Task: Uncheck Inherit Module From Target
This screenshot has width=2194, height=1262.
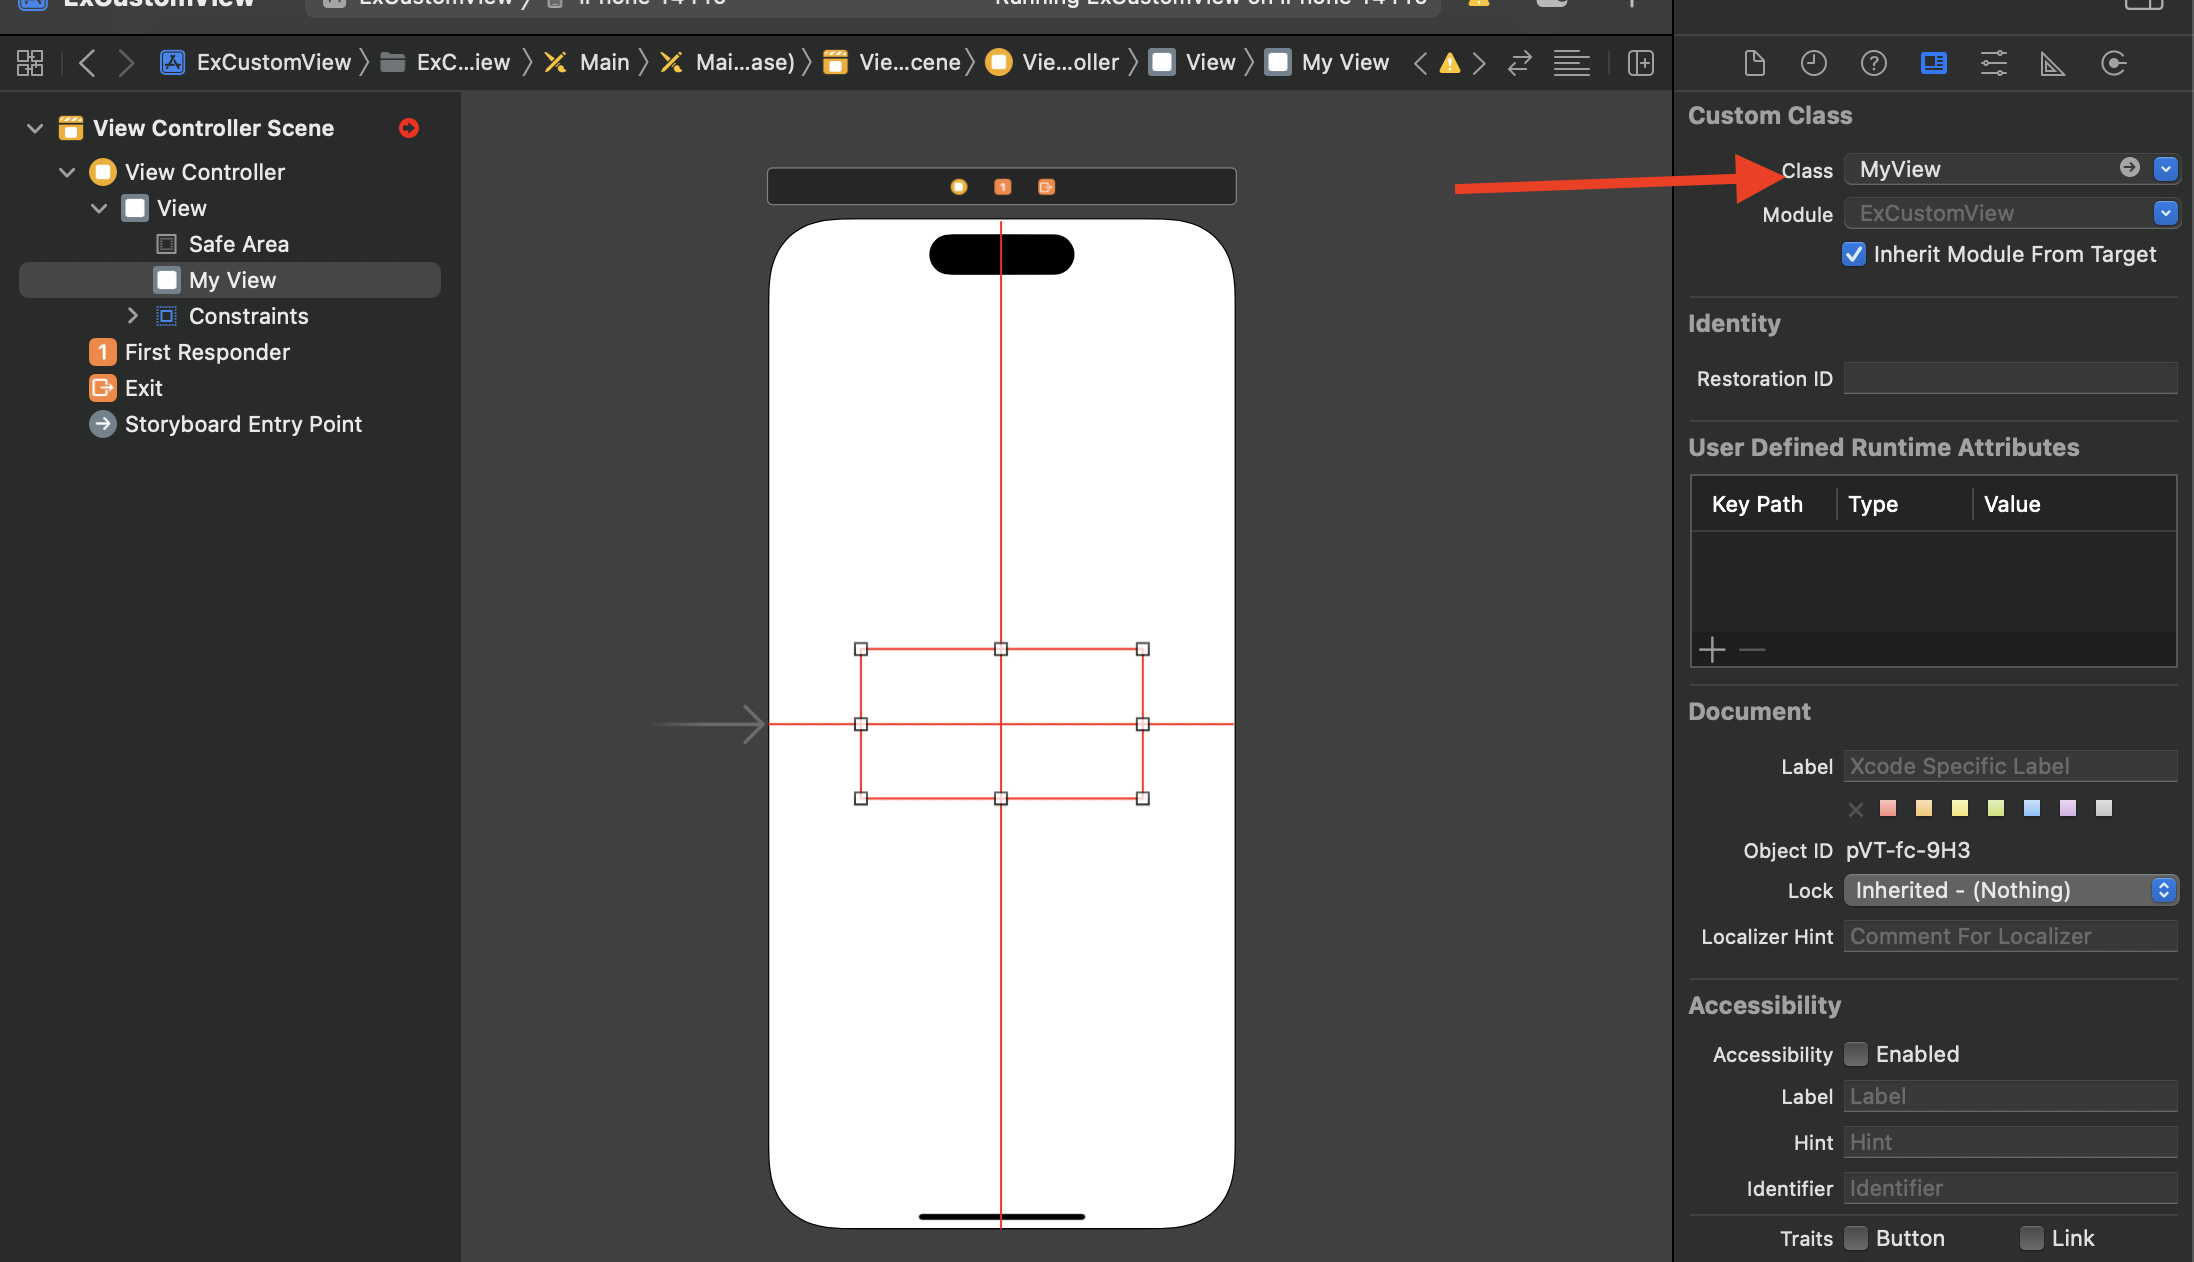Action: point(1853,254)
